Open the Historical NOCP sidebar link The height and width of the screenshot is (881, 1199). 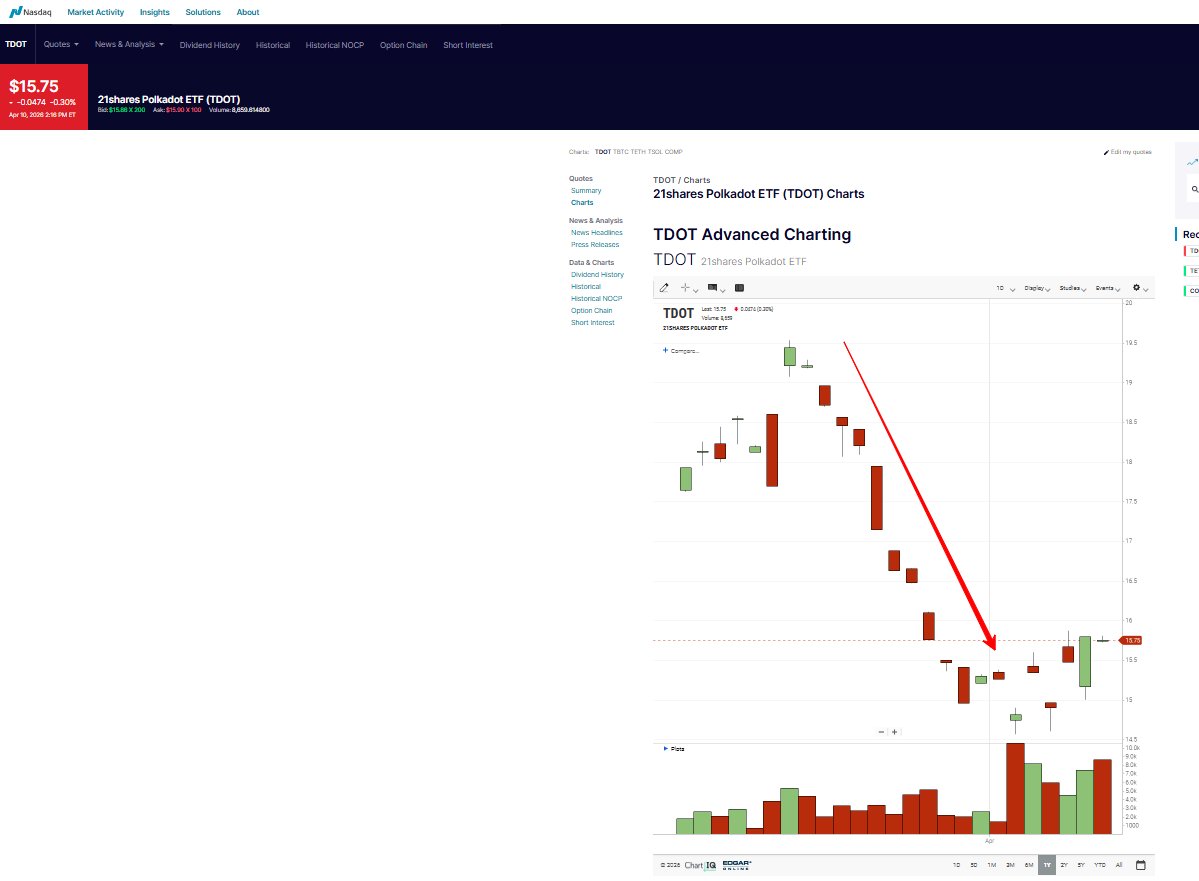tap(596, 299)
